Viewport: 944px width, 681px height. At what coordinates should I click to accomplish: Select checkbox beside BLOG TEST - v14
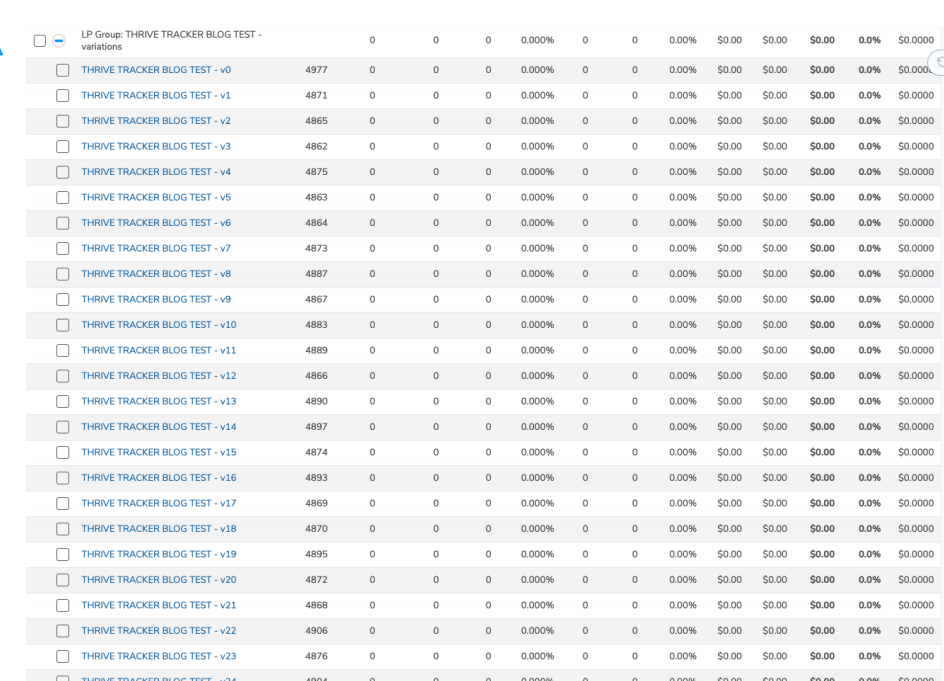63,427
